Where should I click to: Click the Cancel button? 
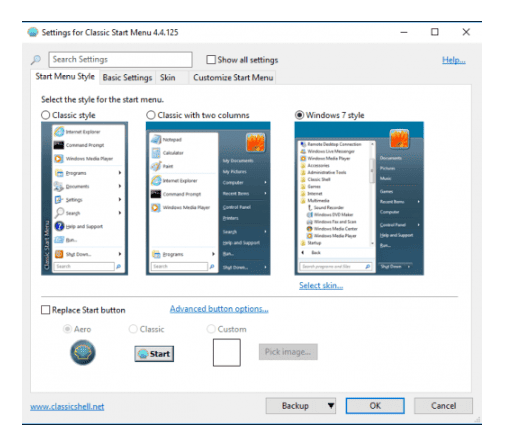(443, 406)
